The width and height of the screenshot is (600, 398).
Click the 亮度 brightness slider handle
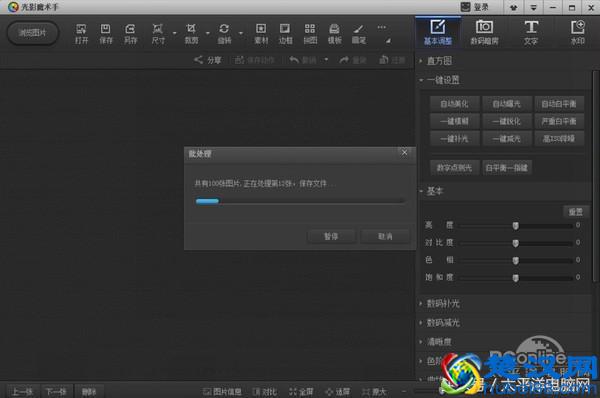click(x=516, y=226)
